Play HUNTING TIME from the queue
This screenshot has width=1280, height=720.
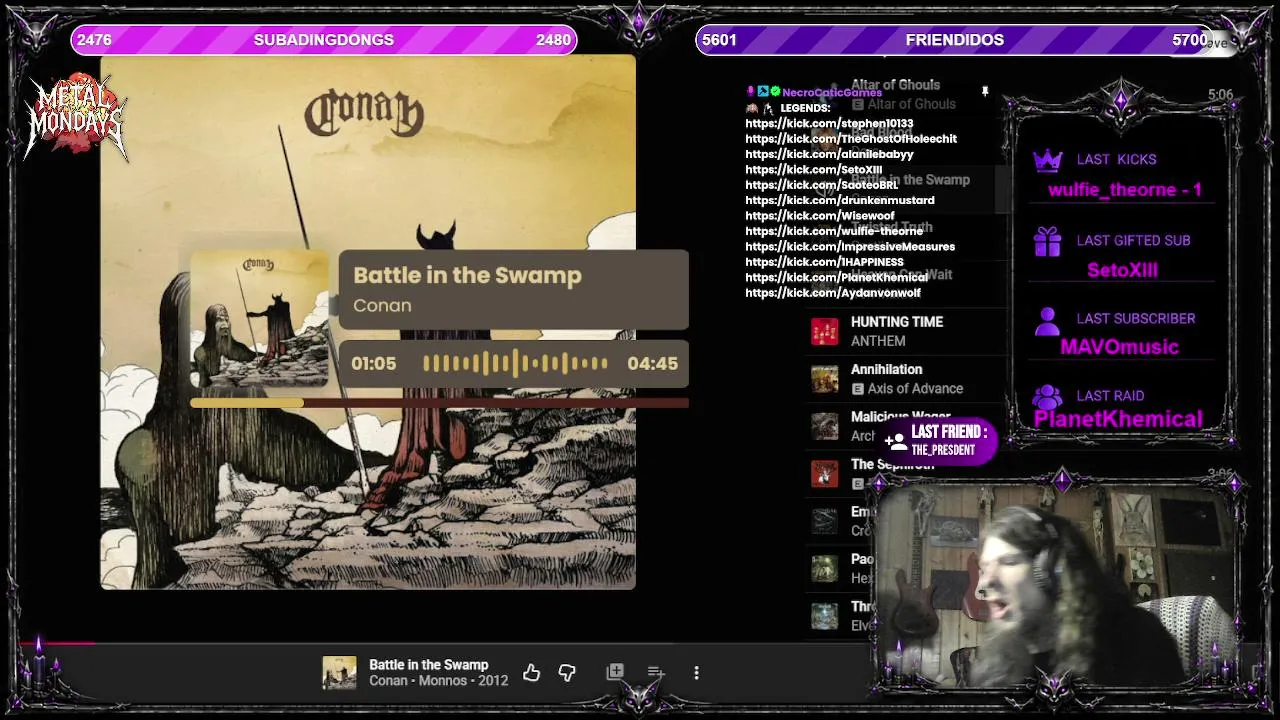897,322
